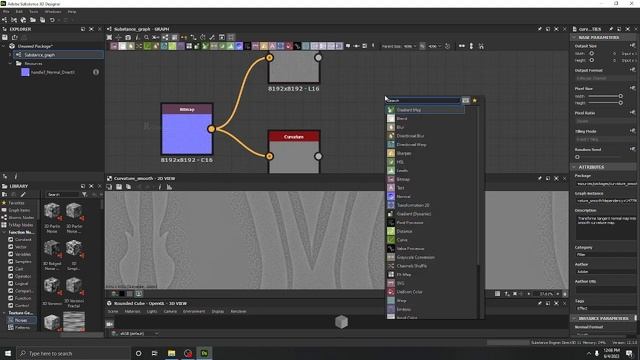Click info icon in 2D View toolbar
The image size is (640, 360).
tap(160, 187)
